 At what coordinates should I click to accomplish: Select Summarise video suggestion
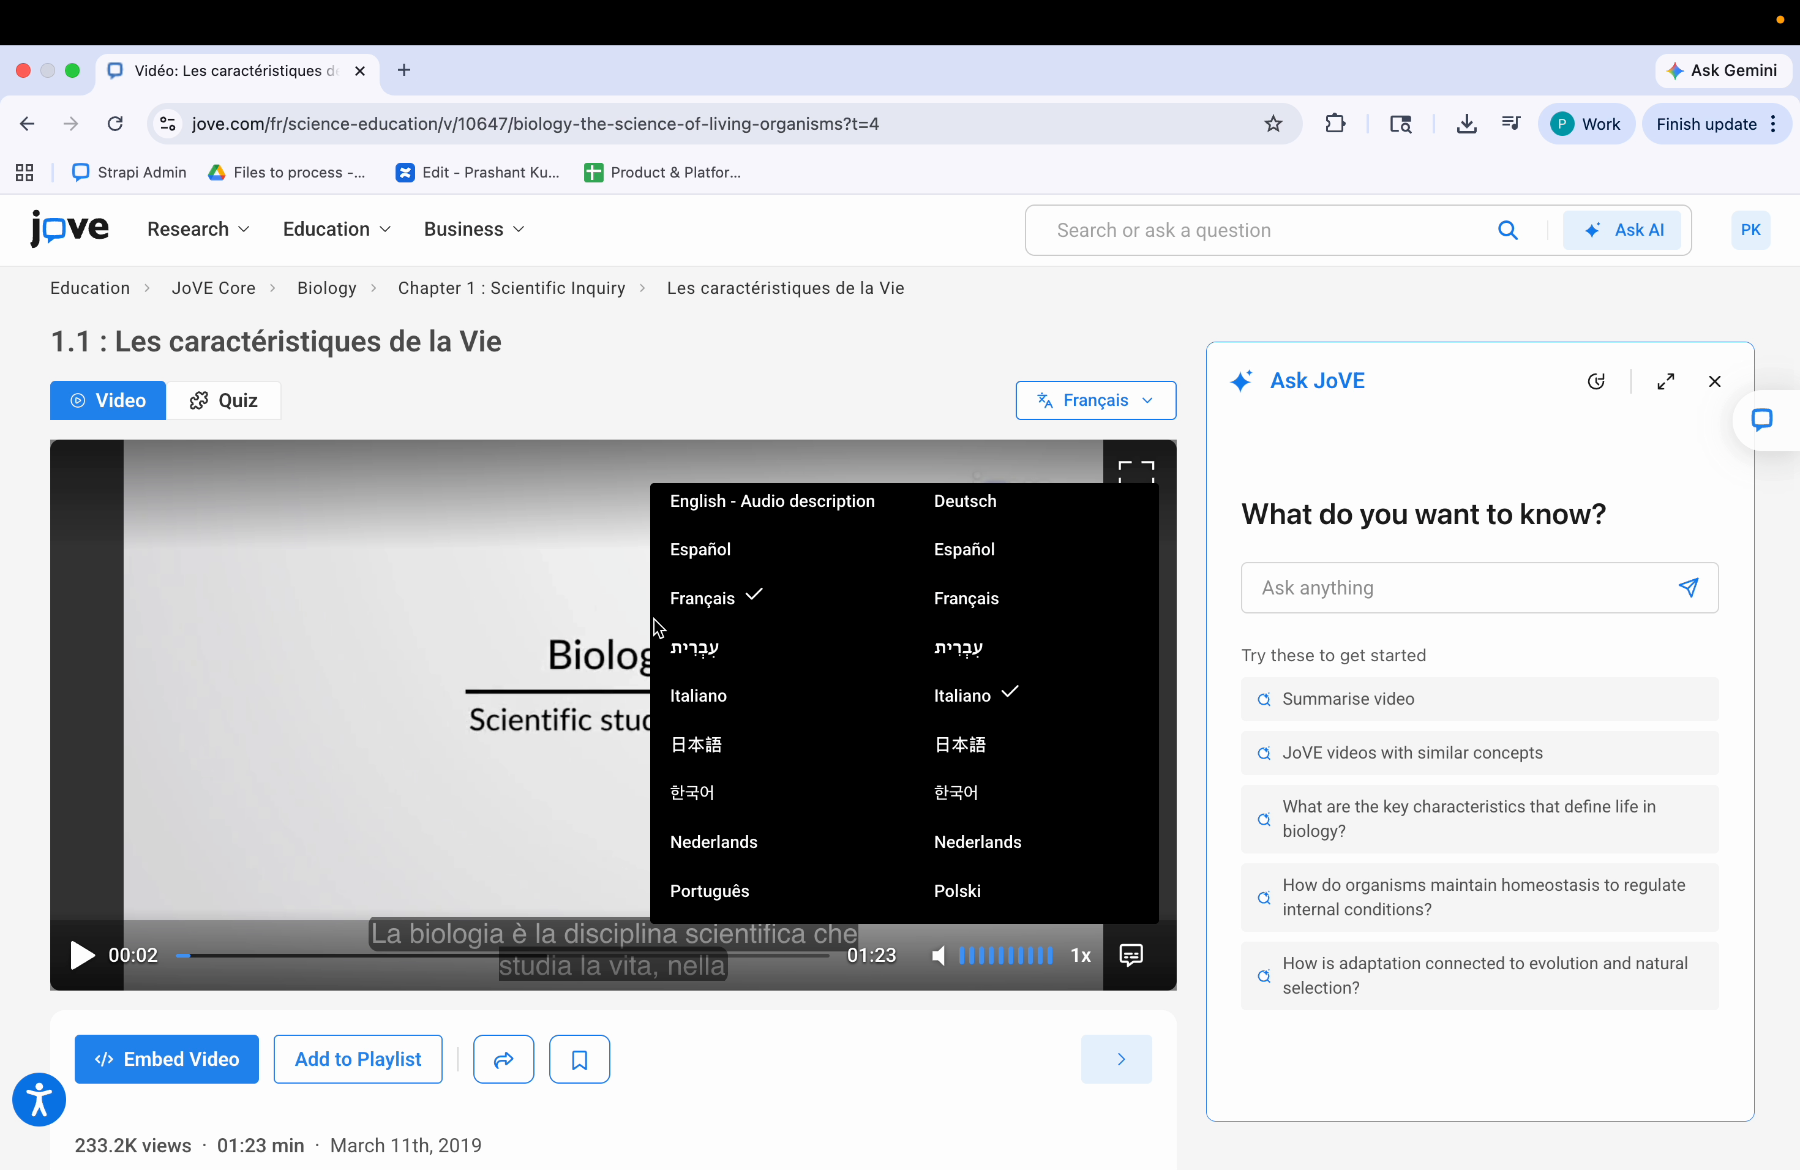[1480, 699]
